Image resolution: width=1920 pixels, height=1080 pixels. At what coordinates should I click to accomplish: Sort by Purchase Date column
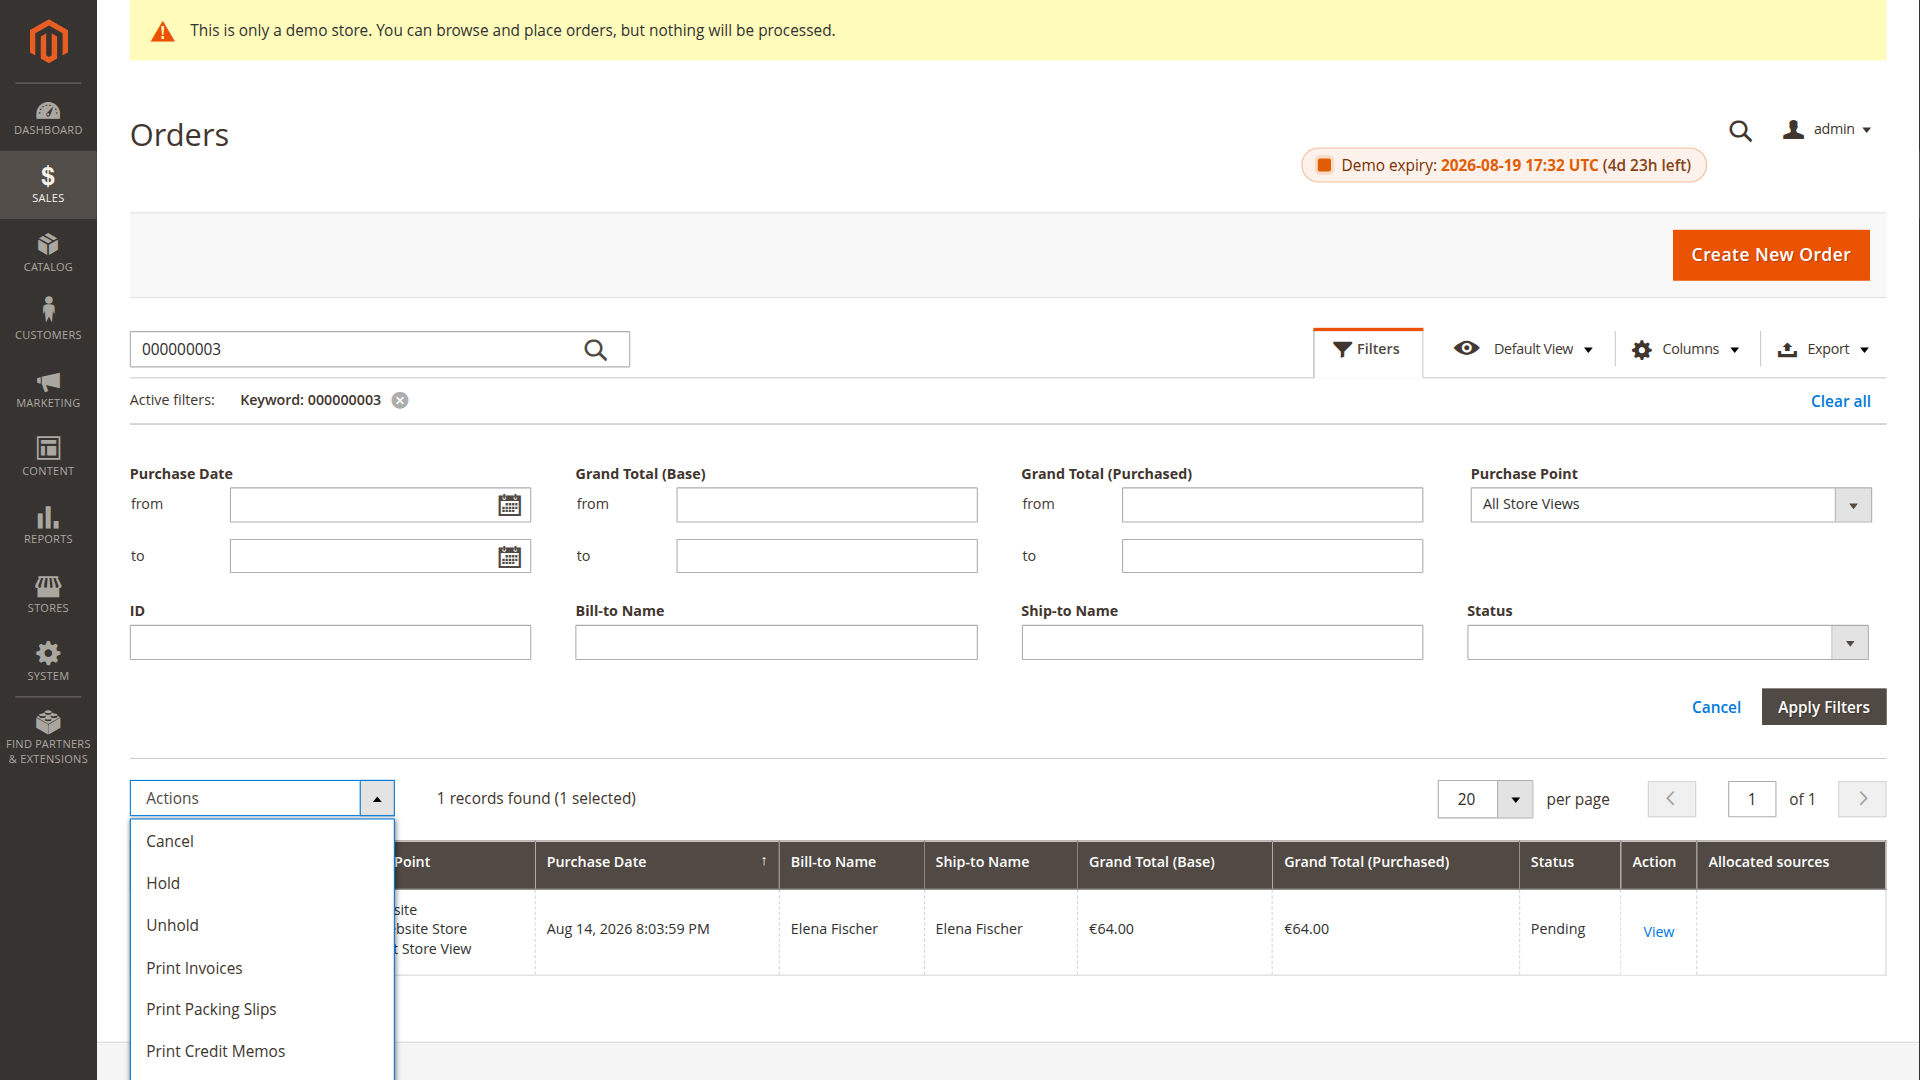pos(656,862)
